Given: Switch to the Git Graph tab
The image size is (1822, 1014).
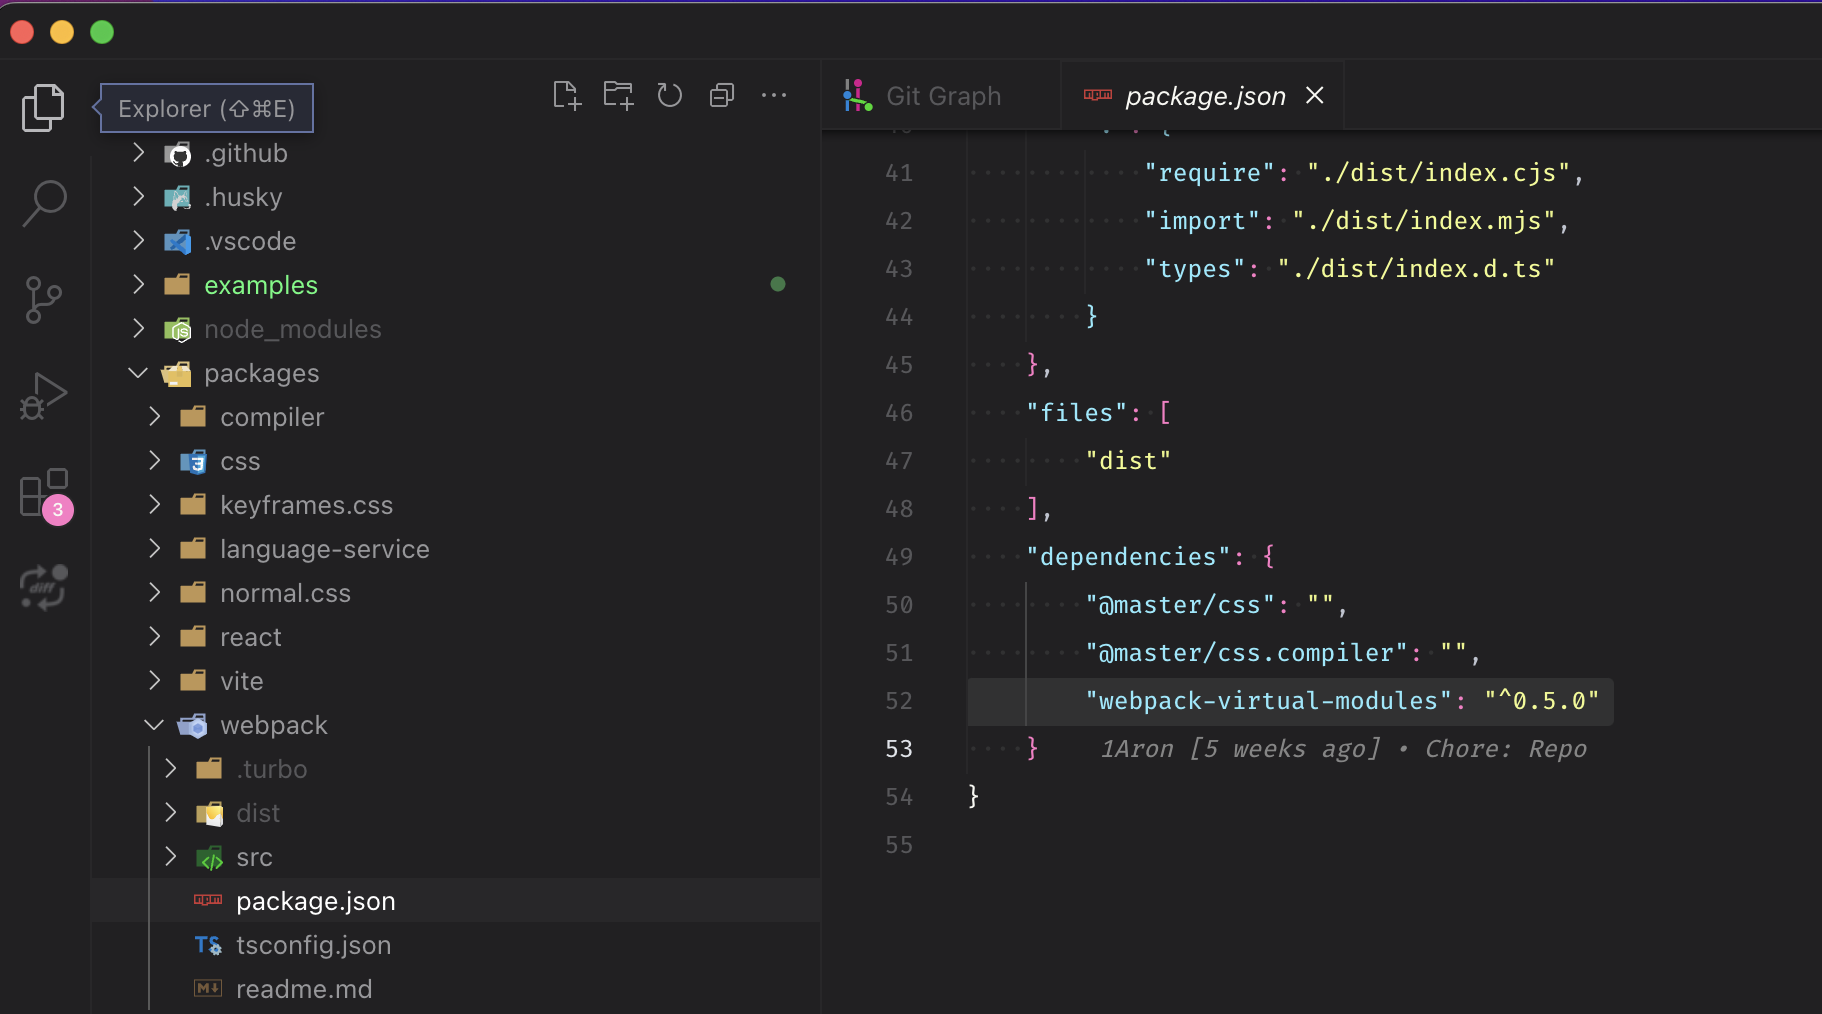Looking at the screenshot, I should [941, 95].
